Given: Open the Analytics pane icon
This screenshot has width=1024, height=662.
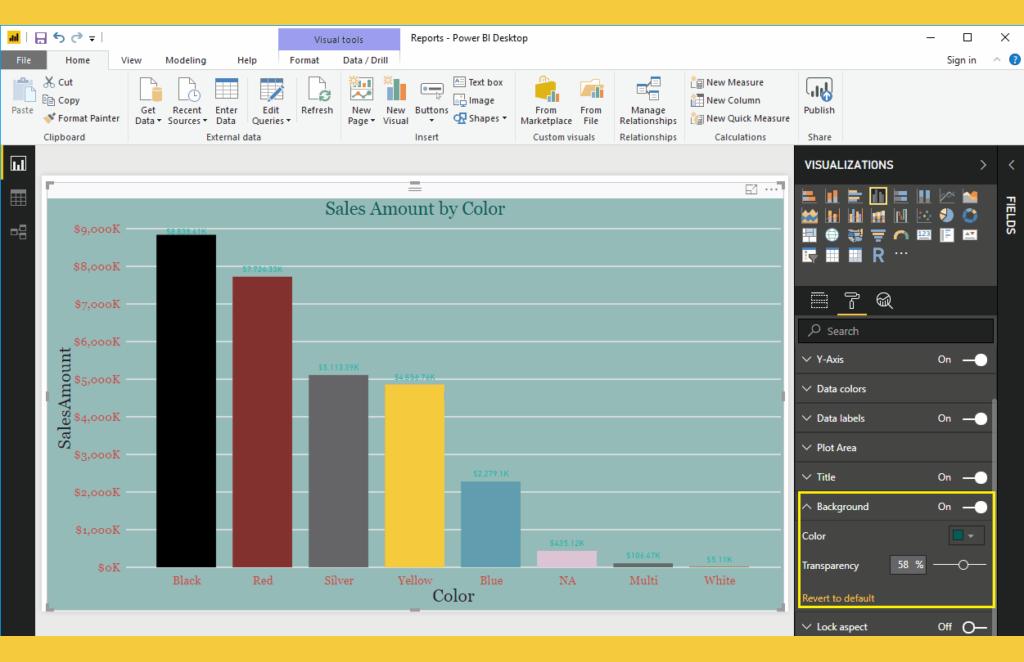Looking at the screenshot, I should (x=884, y=300).
